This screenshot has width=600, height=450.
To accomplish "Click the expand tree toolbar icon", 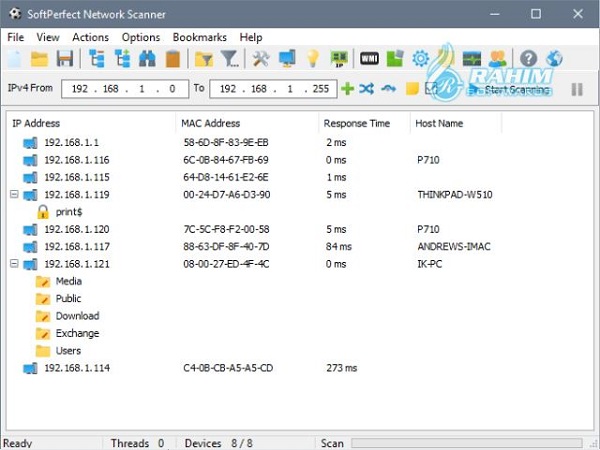I will tap(122, 59).
